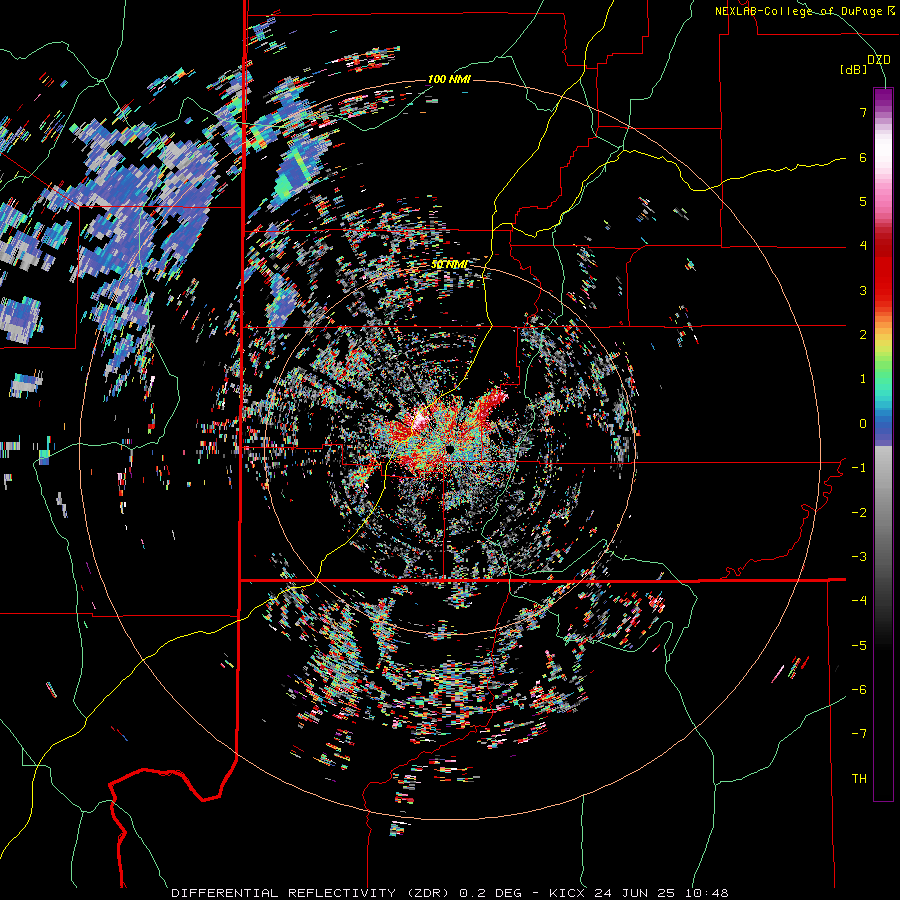Select the -2 dB scale label
The height and width of the screenshot is (900, 900).
pyautogui.click(x=859, y=513)
